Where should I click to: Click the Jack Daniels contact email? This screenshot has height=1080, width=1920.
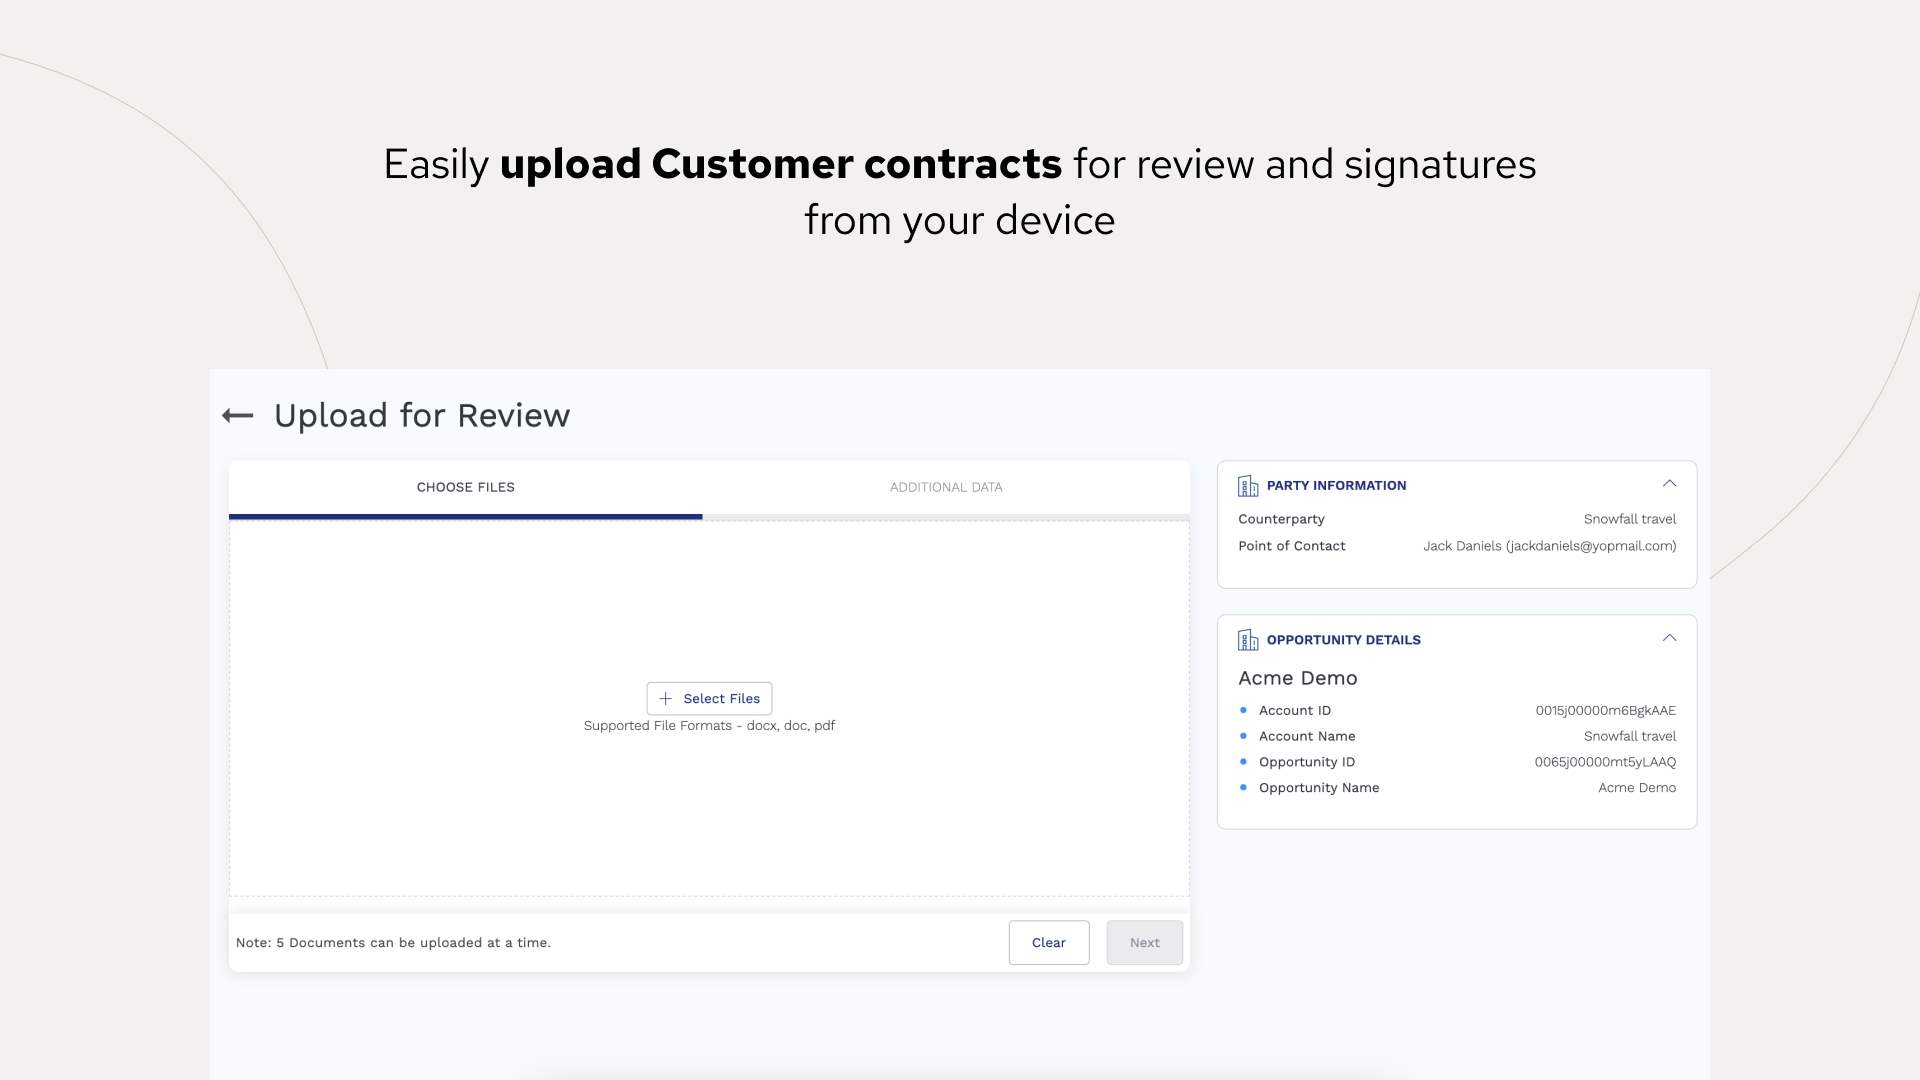coord(1550,546)
